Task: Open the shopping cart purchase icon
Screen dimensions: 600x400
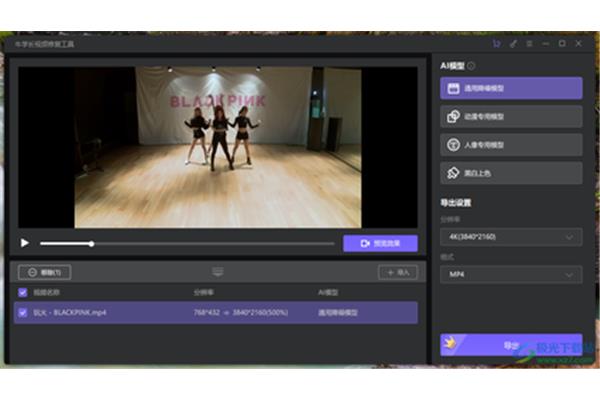Action: [x=497, y=44]
